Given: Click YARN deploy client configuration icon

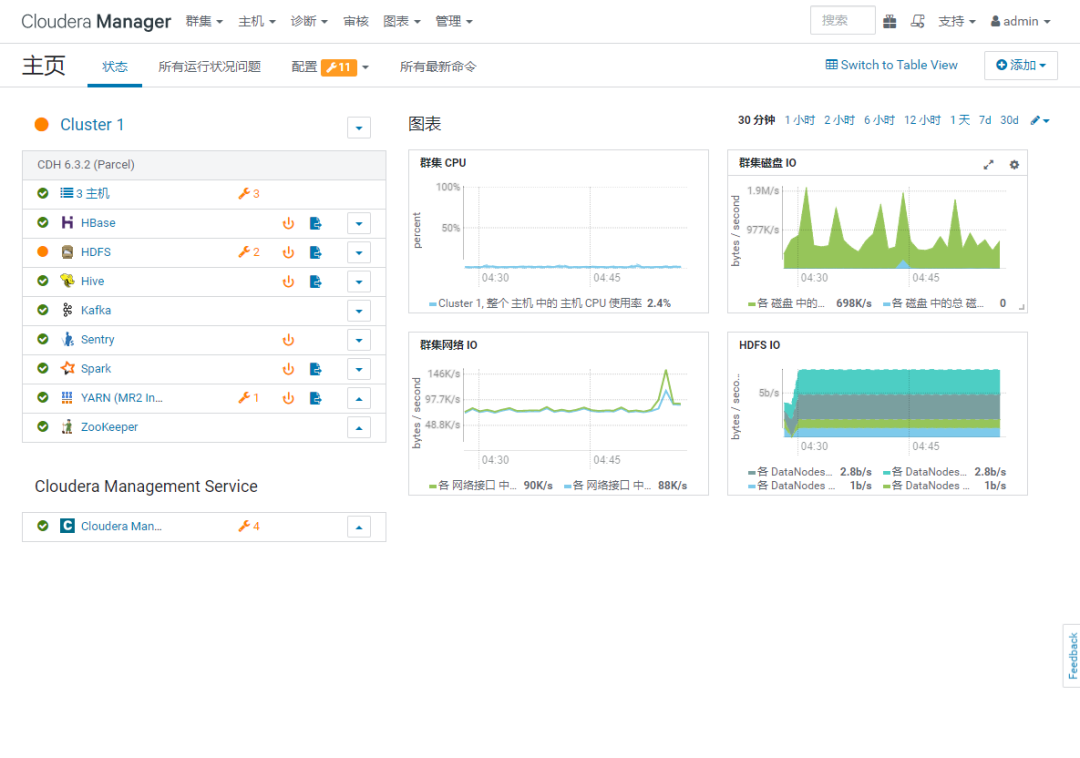Looking at the screenshot, I should pyautogui.click(x=315, y=398).
